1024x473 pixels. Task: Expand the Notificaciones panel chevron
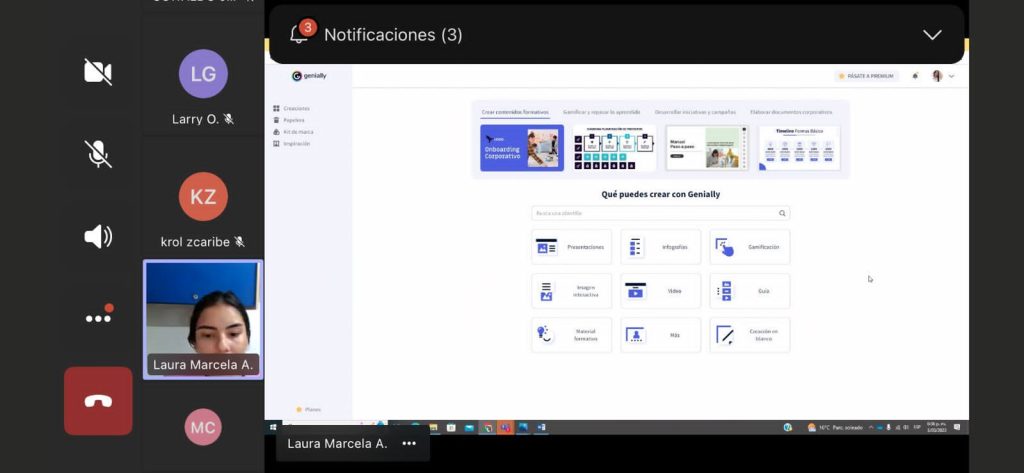932,35
